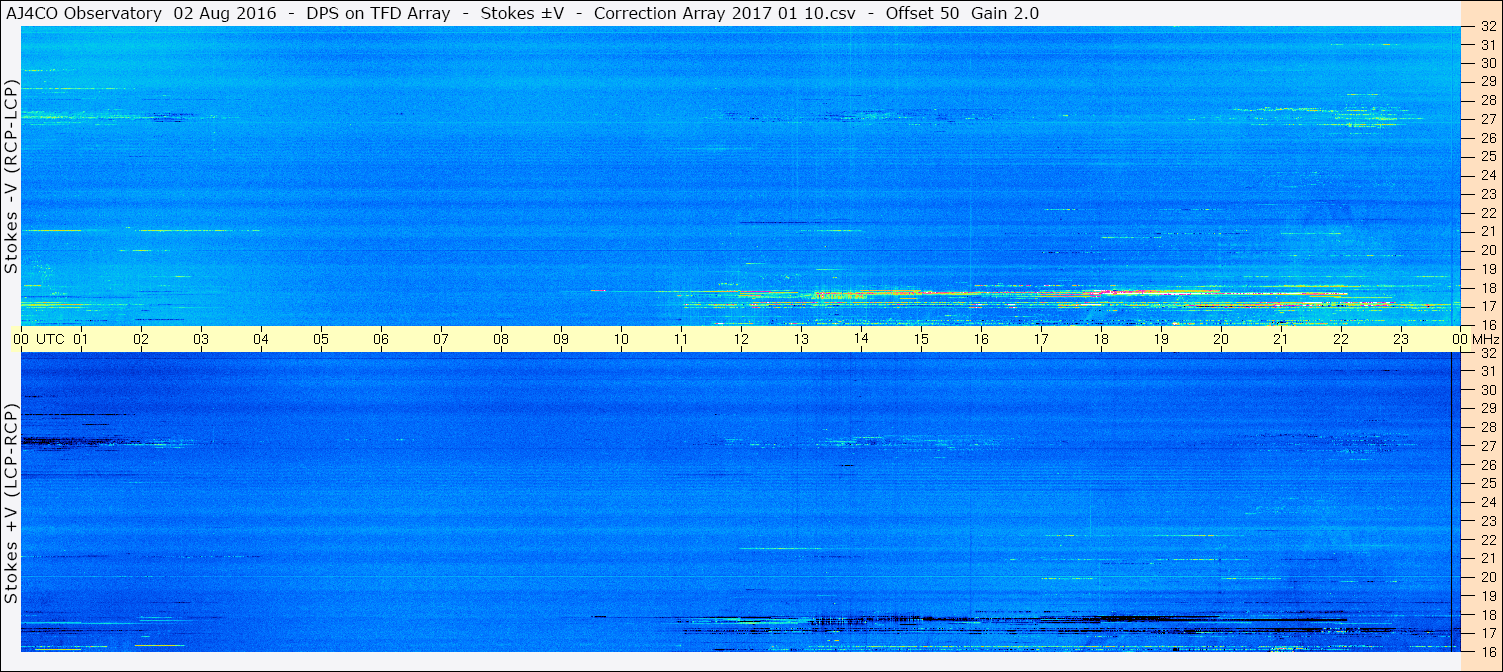
Task: Select hour 11 marker on the time axis
Action: (x=681, y=339)
